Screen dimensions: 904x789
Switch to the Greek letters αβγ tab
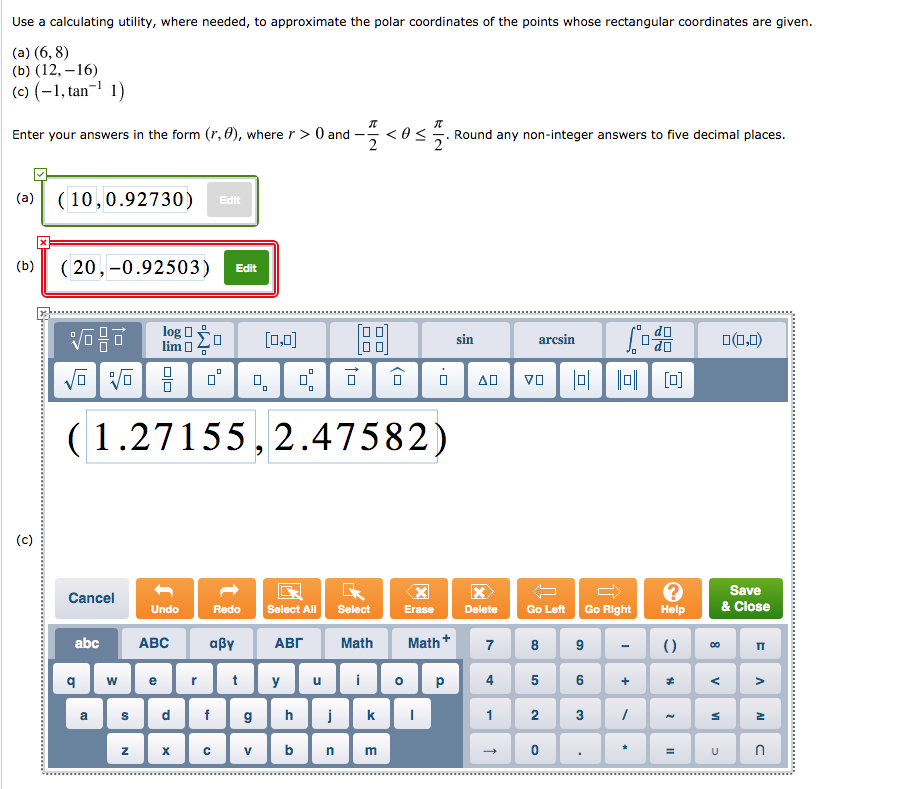tap(221, 644)
